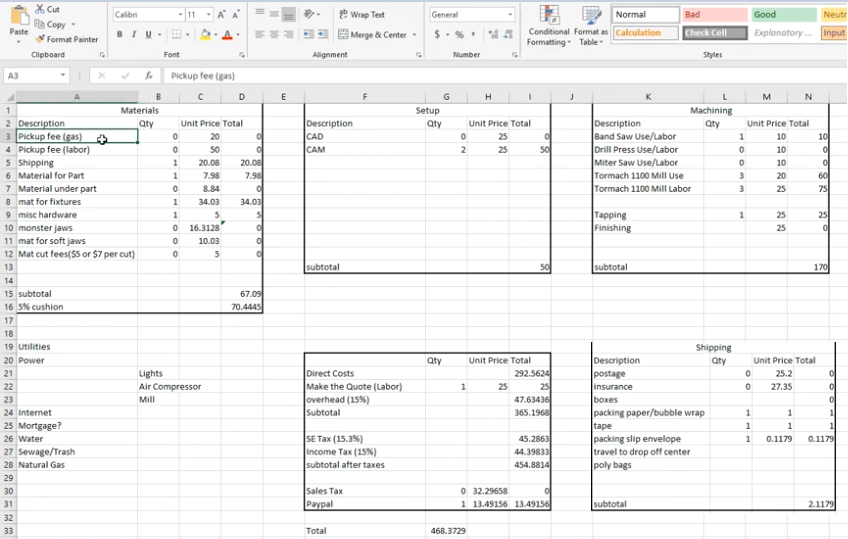Open the Name Box dropdown arrow

63,75
